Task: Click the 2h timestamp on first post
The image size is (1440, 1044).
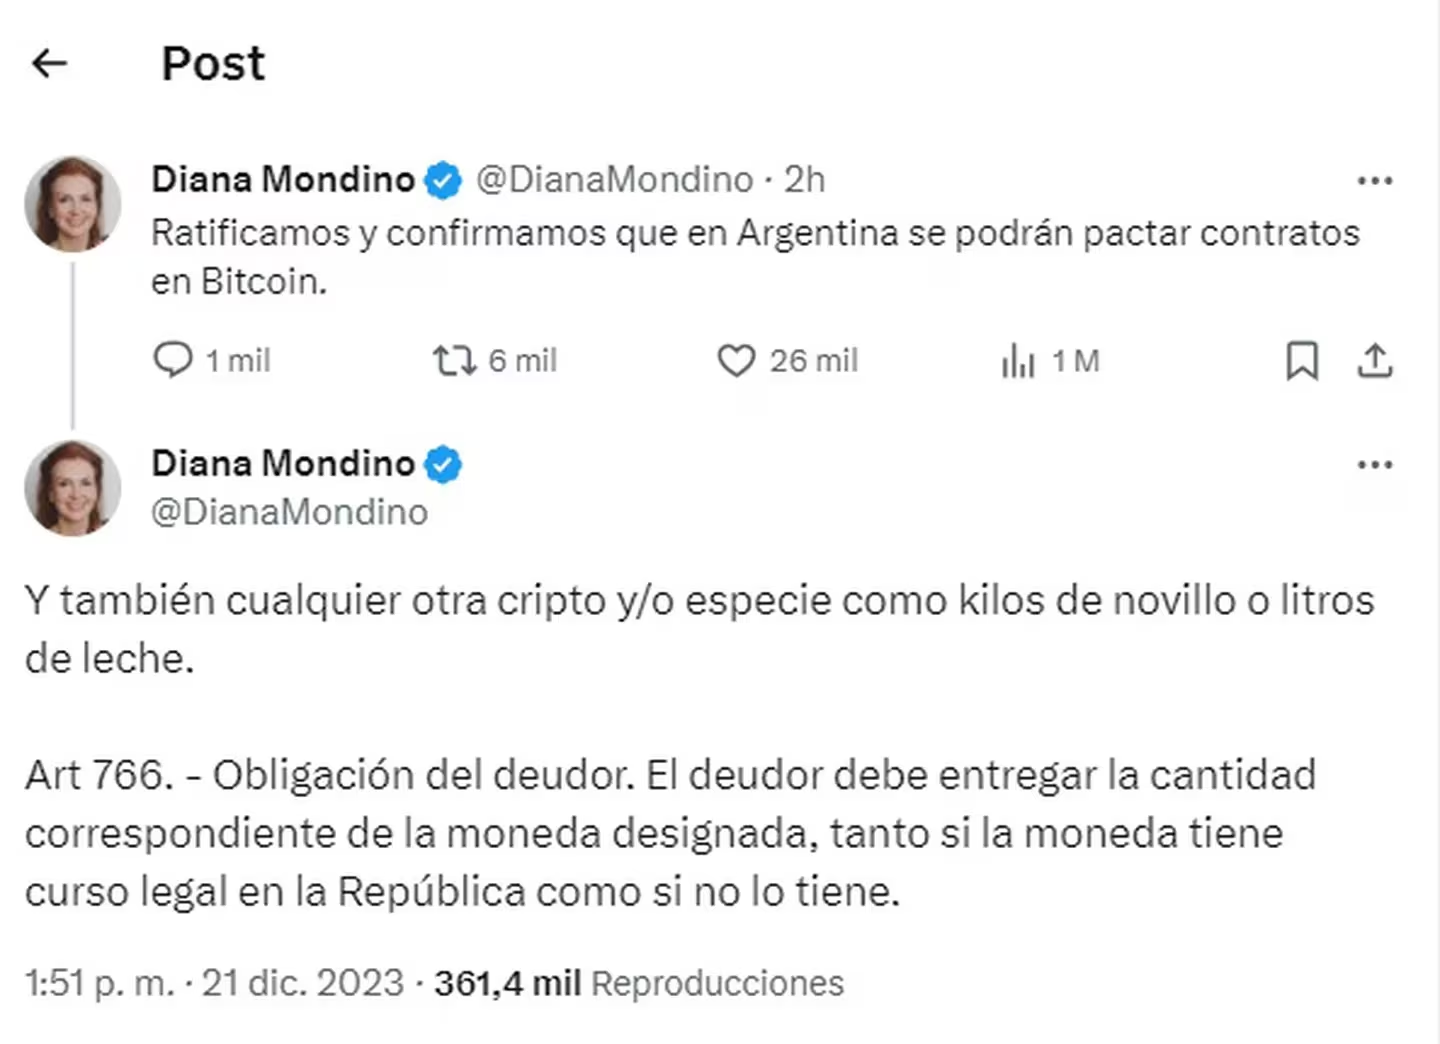Action: tap(804, 180)
